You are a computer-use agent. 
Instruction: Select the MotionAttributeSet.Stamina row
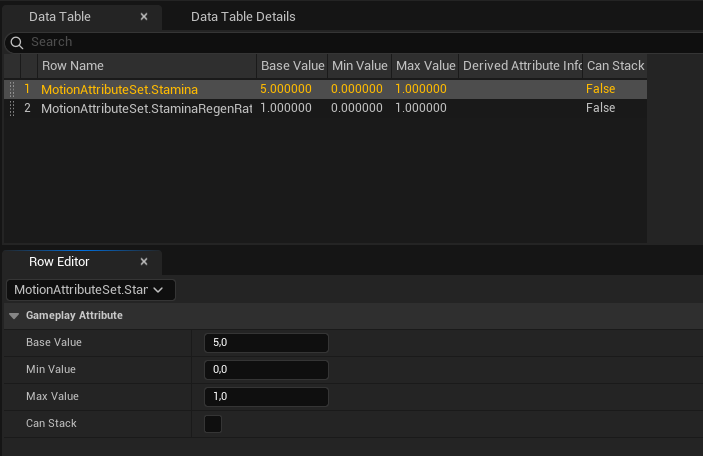(119, 89)
